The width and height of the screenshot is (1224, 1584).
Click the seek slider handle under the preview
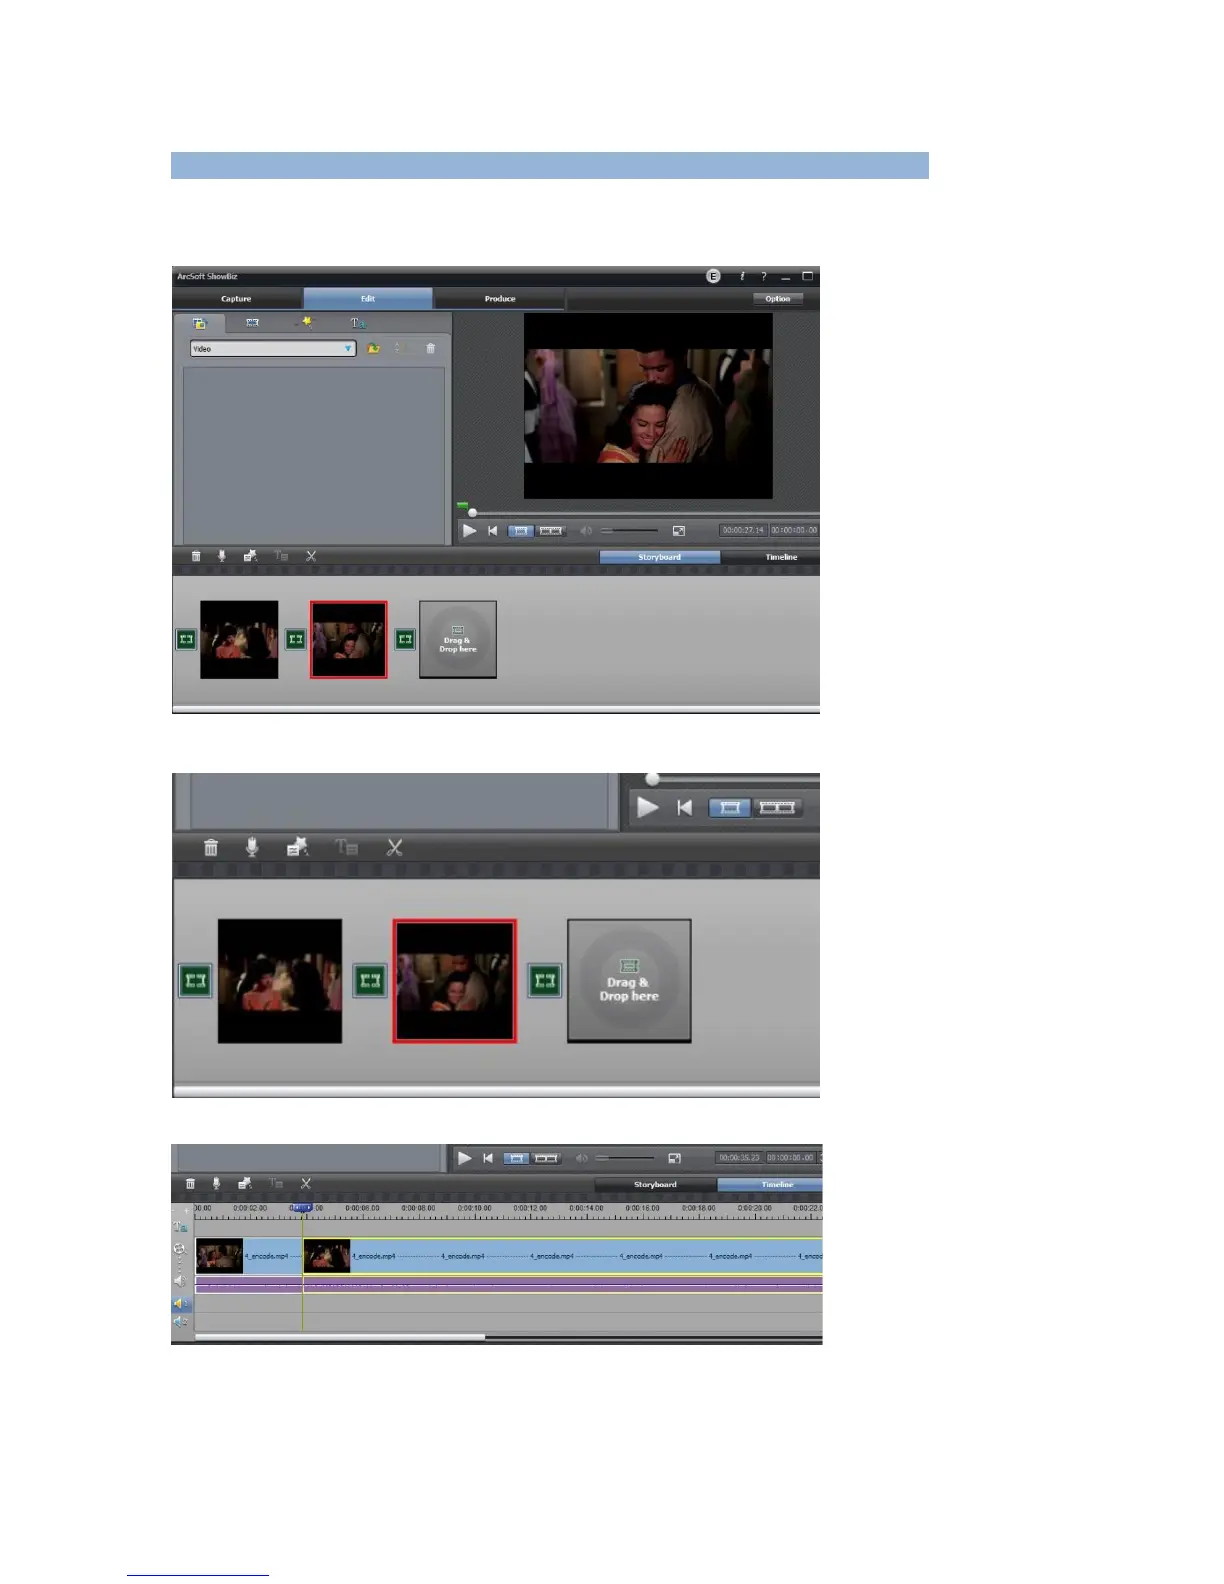[472, 512]
